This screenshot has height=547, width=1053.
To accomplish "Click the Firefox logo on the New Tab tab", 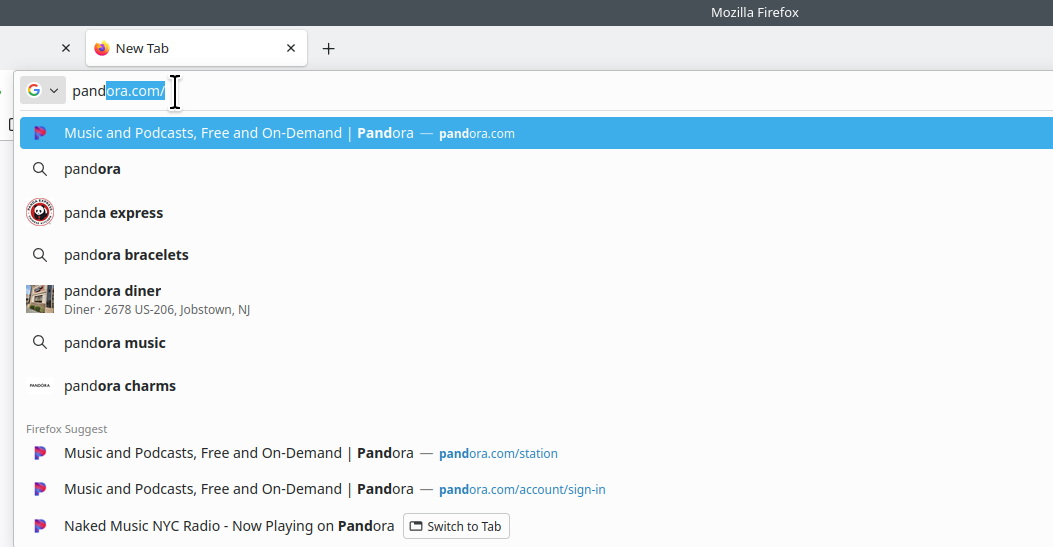I will (101, 48).
